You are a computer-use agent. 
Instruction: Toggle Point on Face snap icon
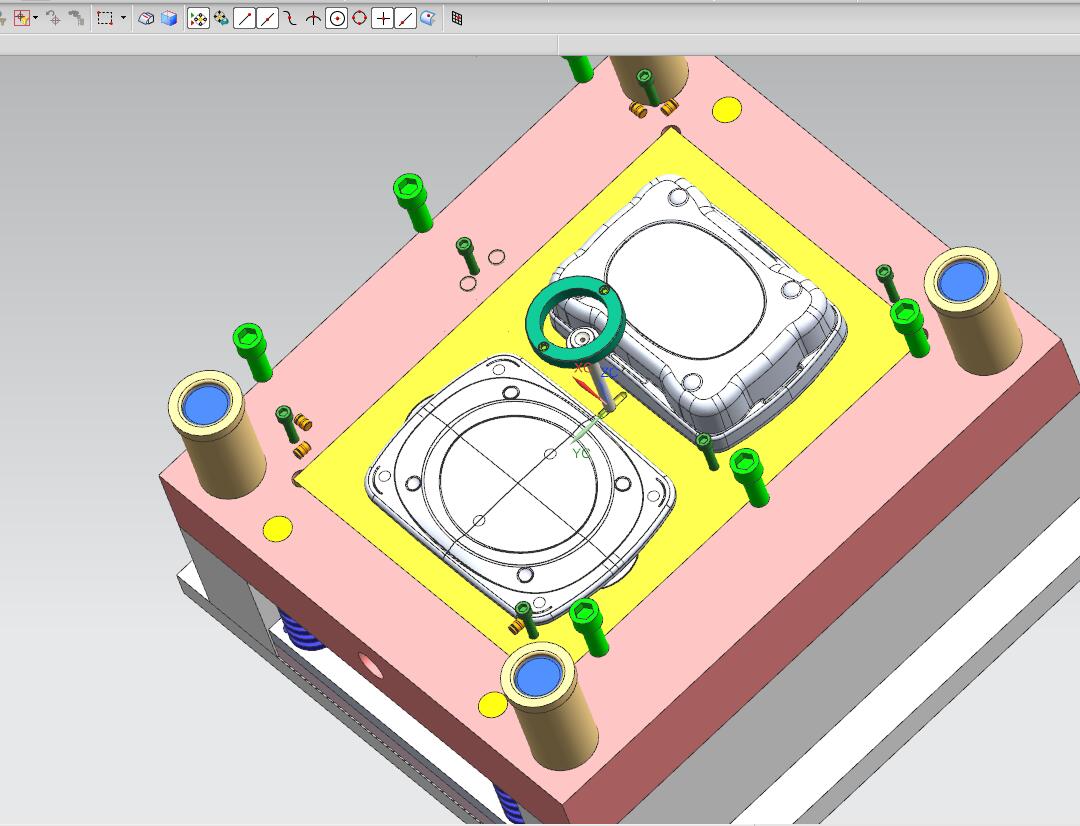tap(428, 19)
